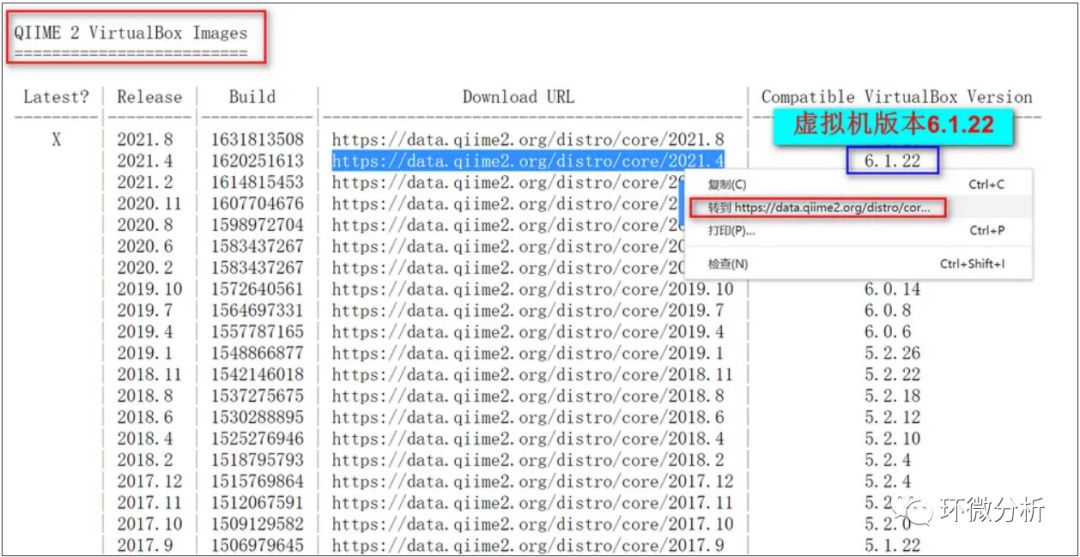This screenshot has height=557, width=1080.
Task: Click the download URL ending in core/2017.11
Action: [532, 503]
